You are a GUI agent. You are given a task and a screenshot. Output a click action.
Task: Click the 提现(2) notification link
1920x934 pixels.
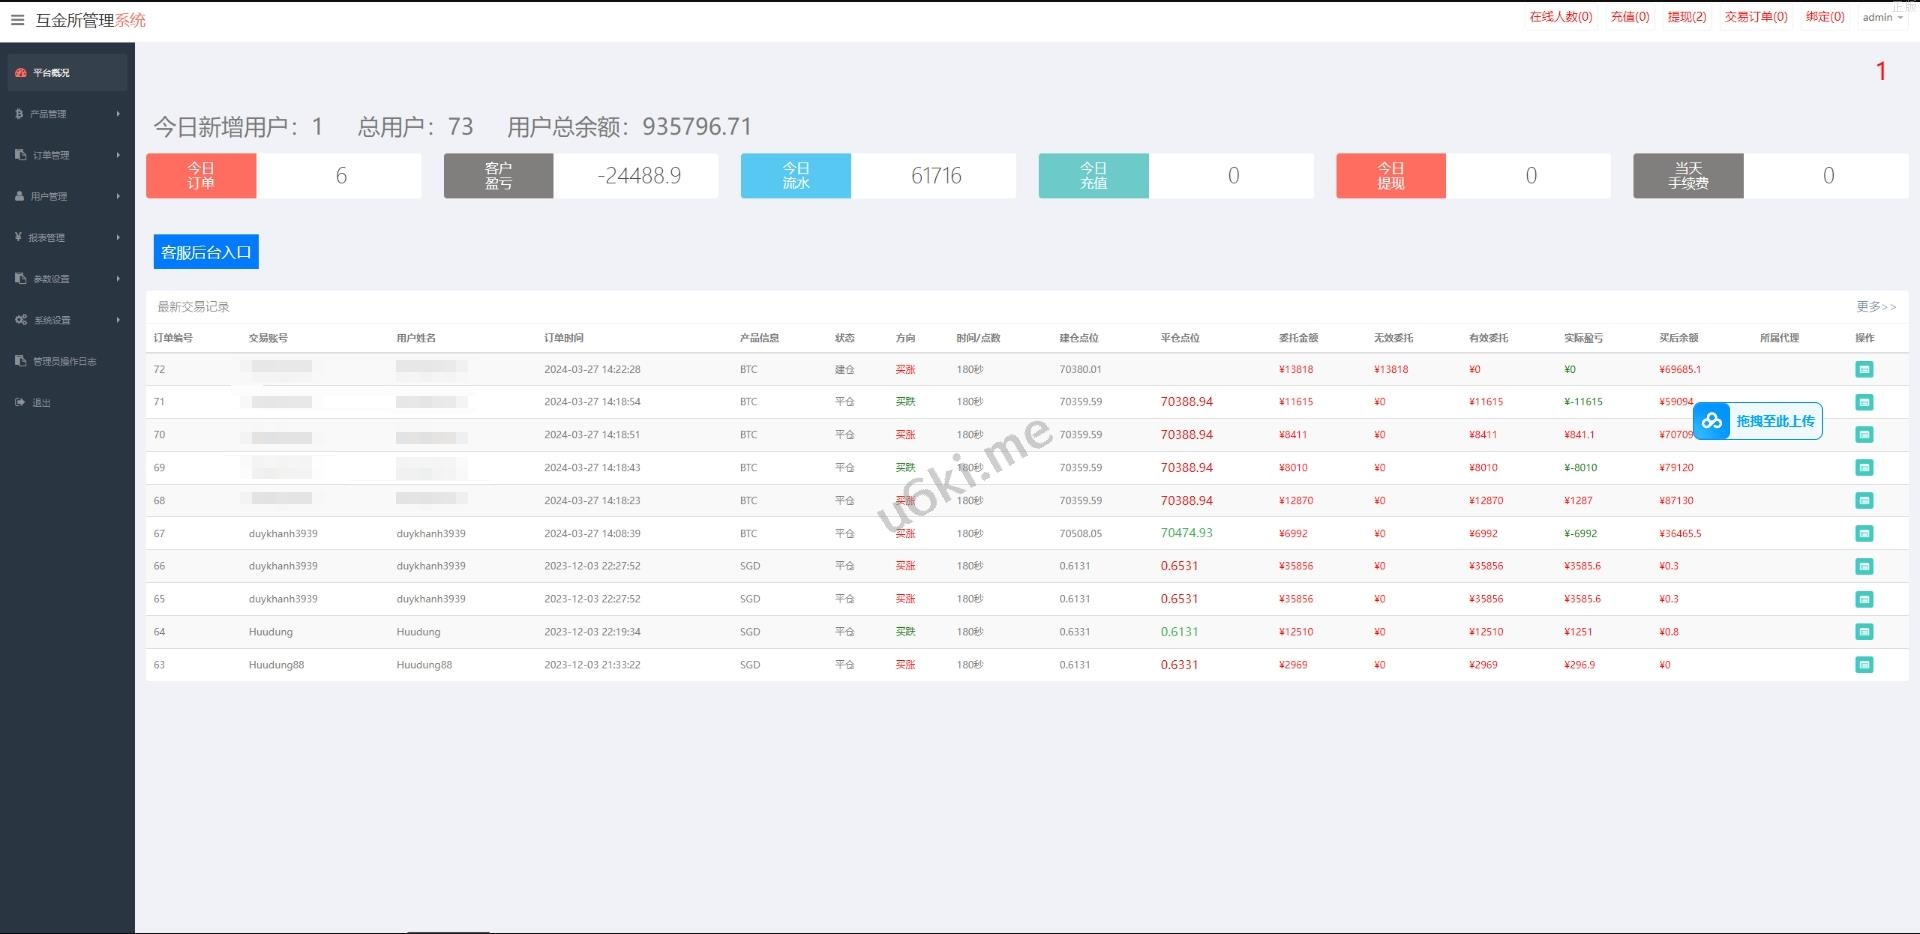(1686, 17)
